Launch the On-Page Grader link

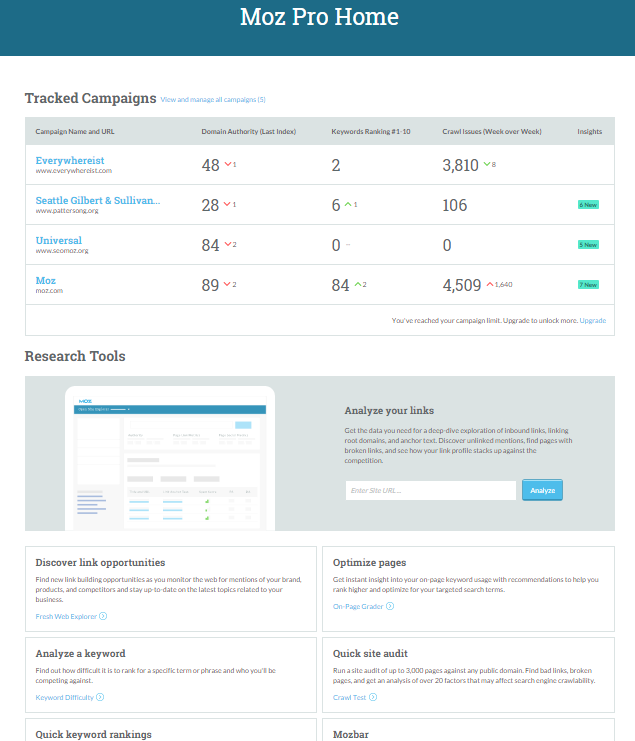pyautogui.click(x=358, y=606)
